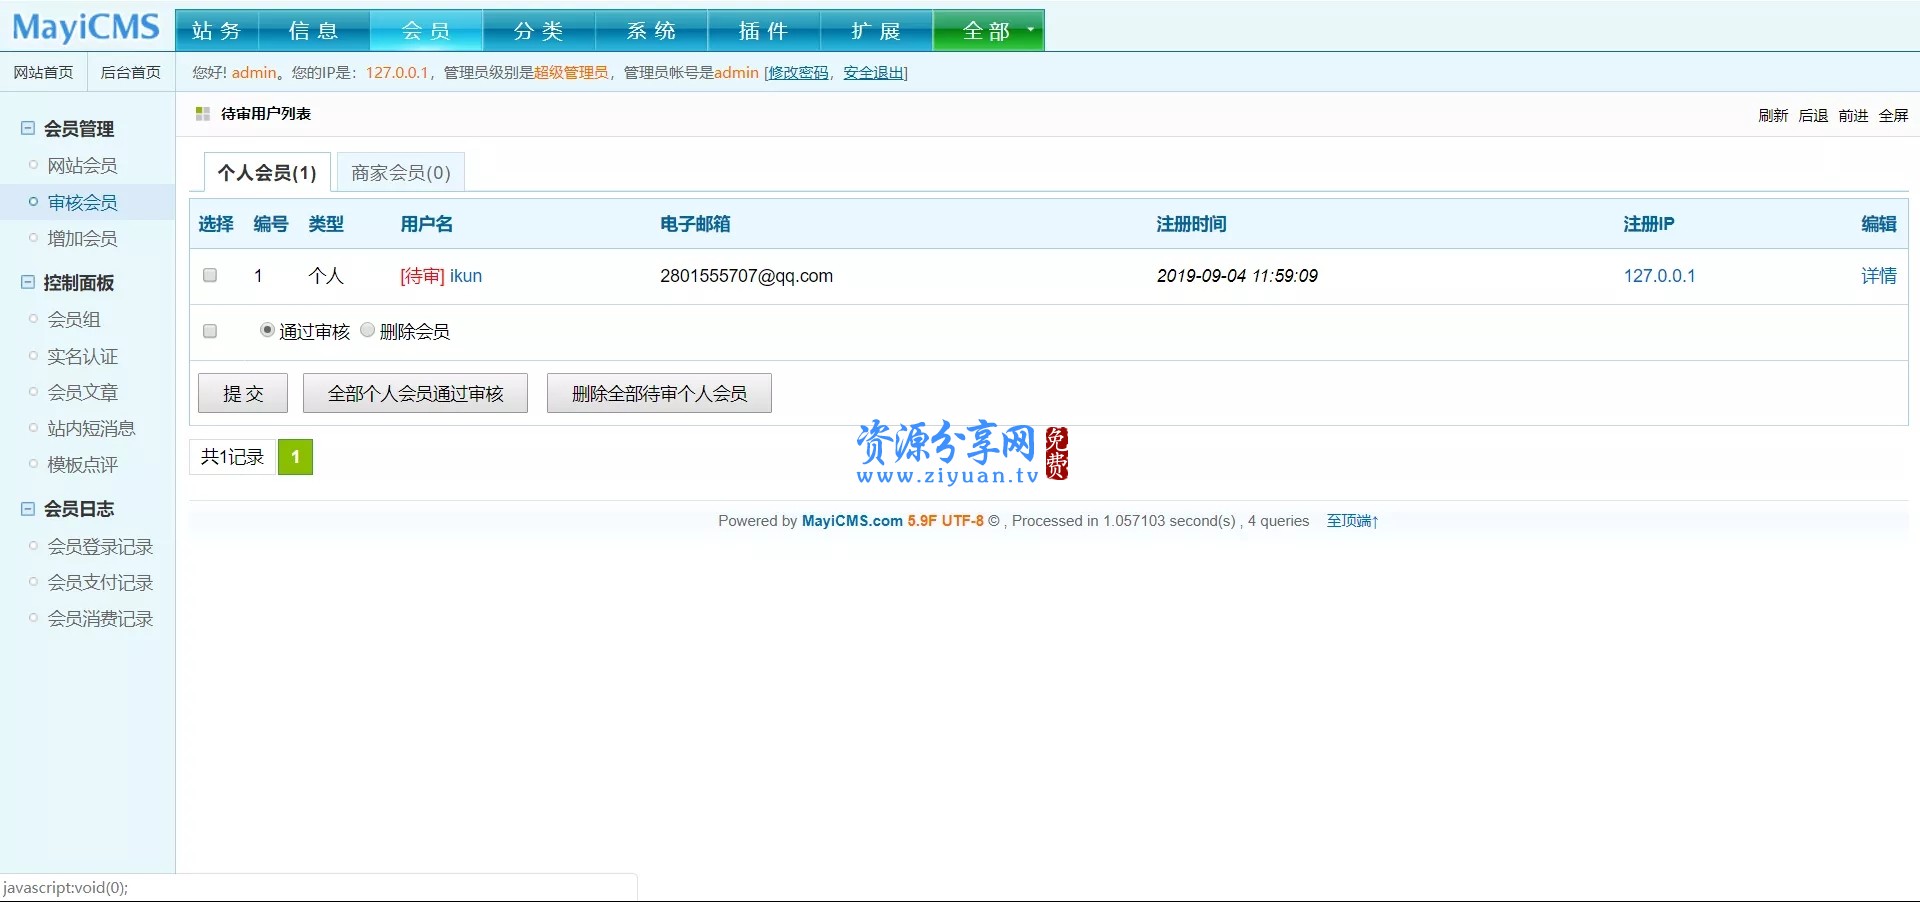Click the 注册时间 column header
The image size is (1920, 902).
click(x=1191, y=224)
